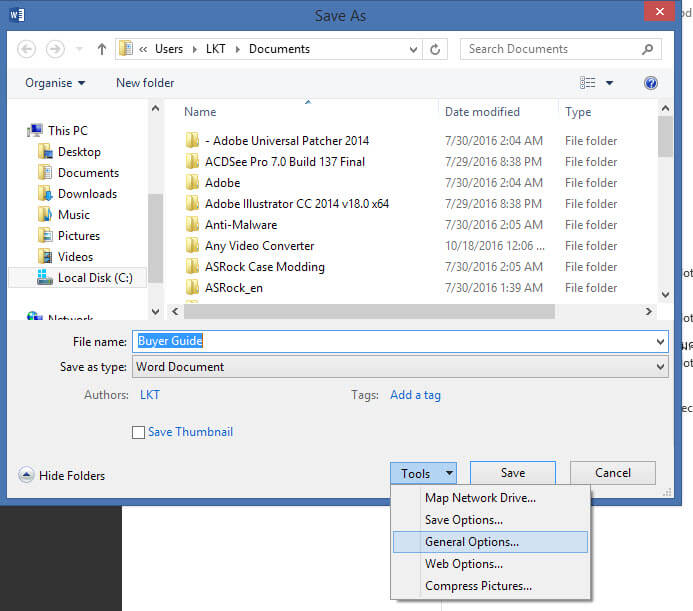The height and width of the screenshot is (611, 693).
Task: Expand the arrow between Users and LKT
Action: pyautogui.click(x=194, y=49)
